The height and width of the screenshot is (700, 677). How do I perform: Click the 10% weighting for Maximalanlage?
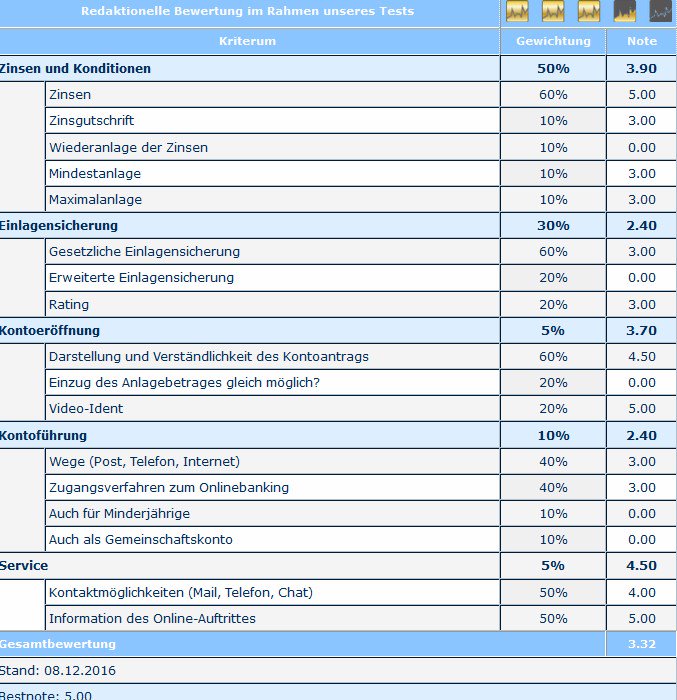point(553,200)
